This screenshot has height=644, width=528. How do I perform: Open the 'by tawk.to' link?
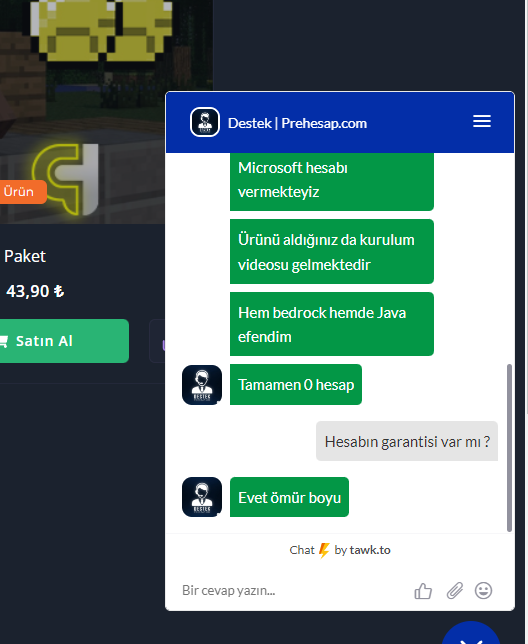(x=362, y=550)
